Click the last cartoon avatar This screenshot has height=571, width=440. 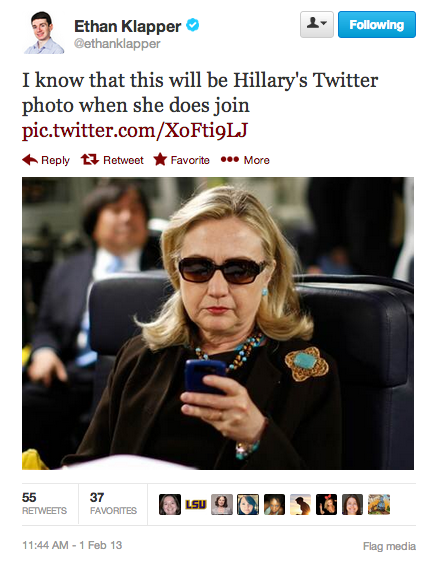coord(379,504)
